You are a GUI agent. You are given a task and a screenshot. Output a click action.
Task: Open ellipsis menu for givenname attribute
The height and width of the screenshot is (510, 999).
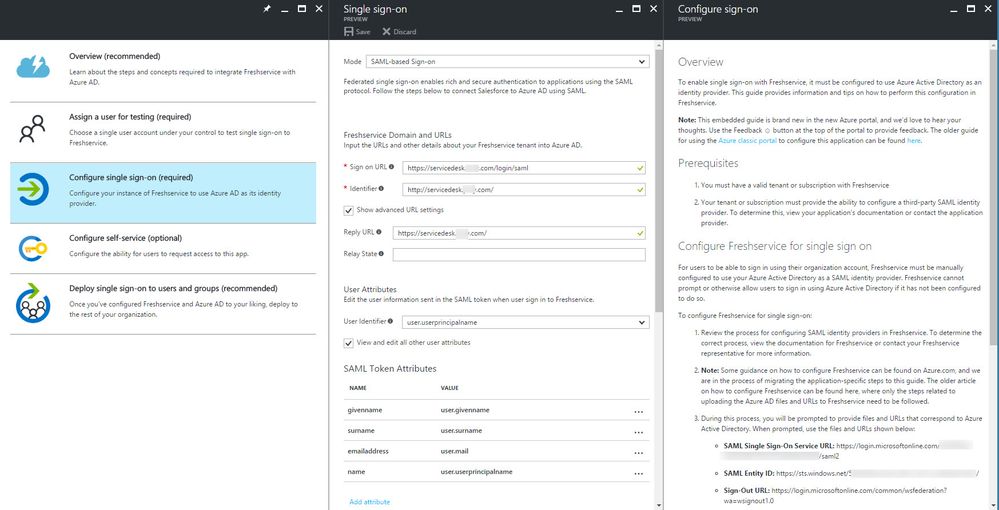pyautogui.click(x=638, y=412)
